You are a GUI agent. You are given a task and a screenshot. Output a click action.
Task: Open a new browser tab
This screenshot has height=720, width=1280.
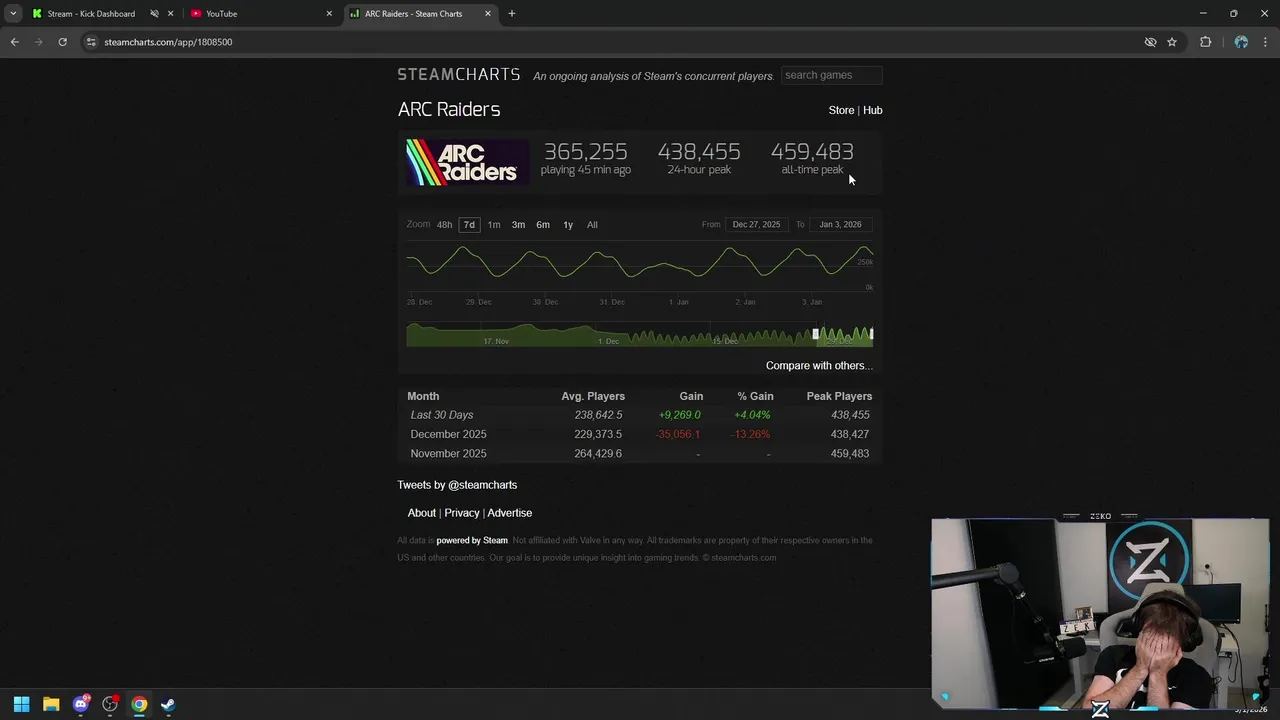(x=511, y=14)
